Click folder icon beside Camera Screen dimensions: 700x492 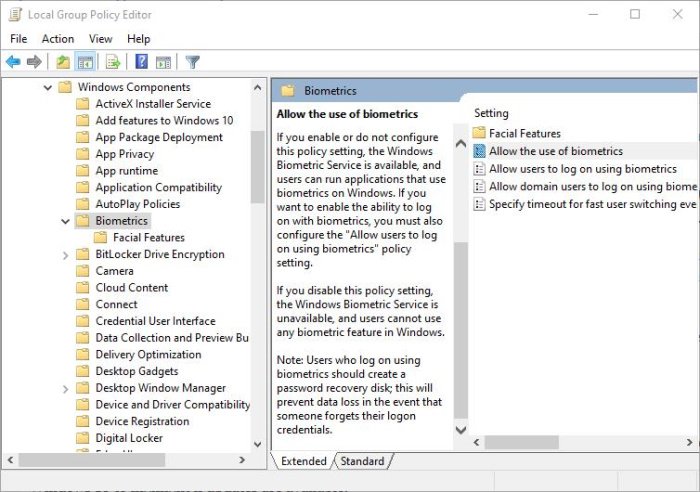[x=83, y=271]
